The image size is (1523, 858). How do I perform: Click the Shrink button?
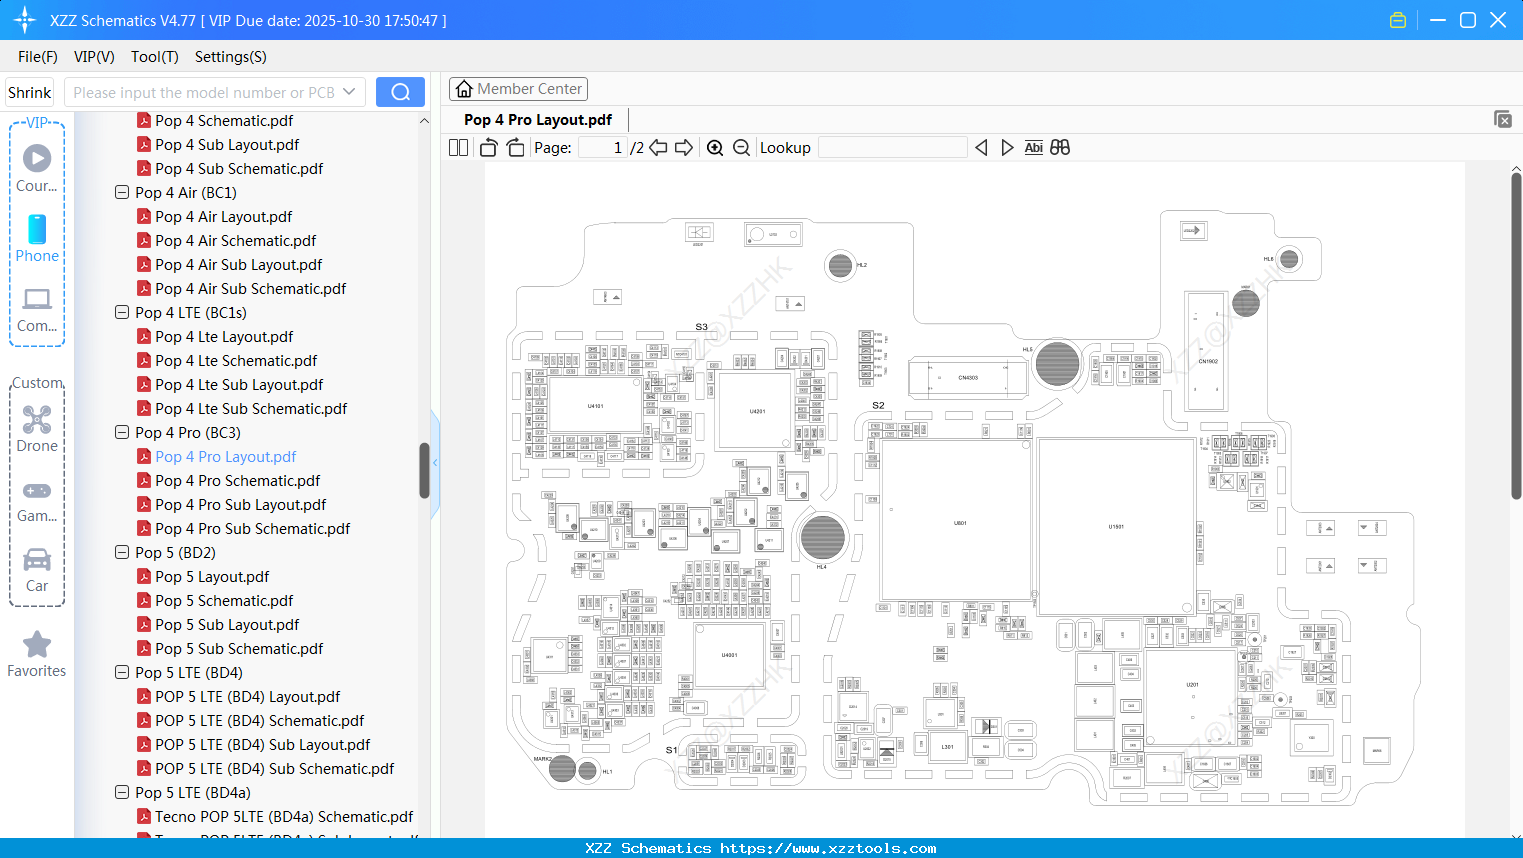point(29,91)
